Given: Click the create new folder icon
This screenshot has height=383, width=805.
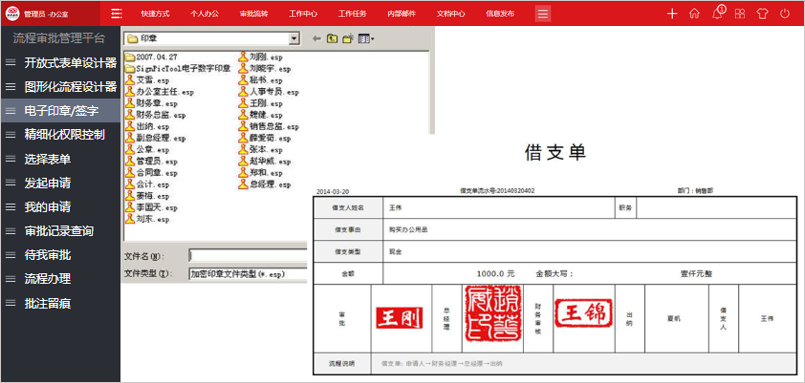Looking at the screenshot, I should point(349,39).
